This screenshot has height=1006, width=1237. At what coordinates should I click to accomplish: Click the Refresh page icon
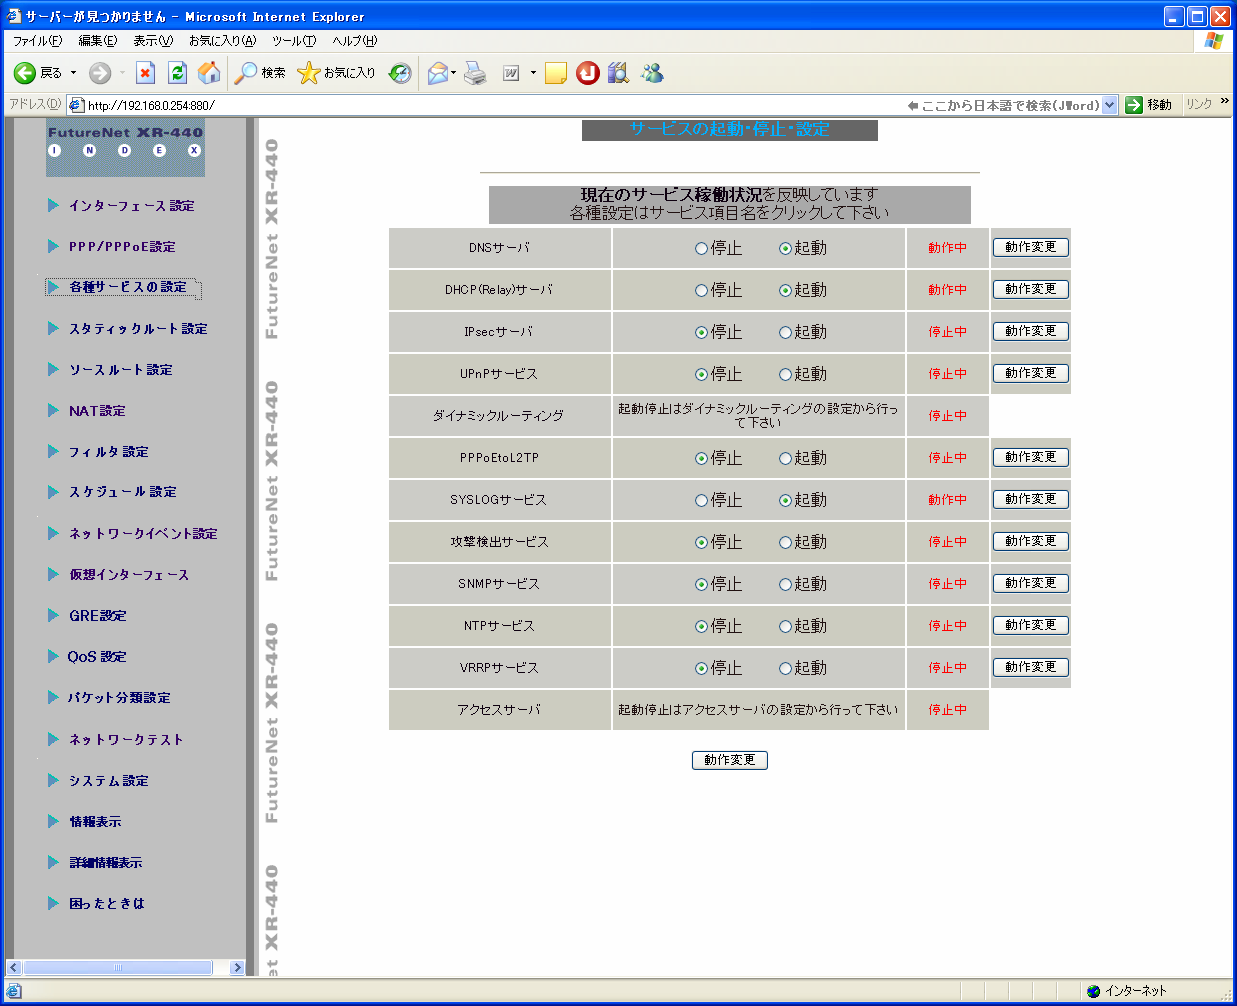[178, 73]
